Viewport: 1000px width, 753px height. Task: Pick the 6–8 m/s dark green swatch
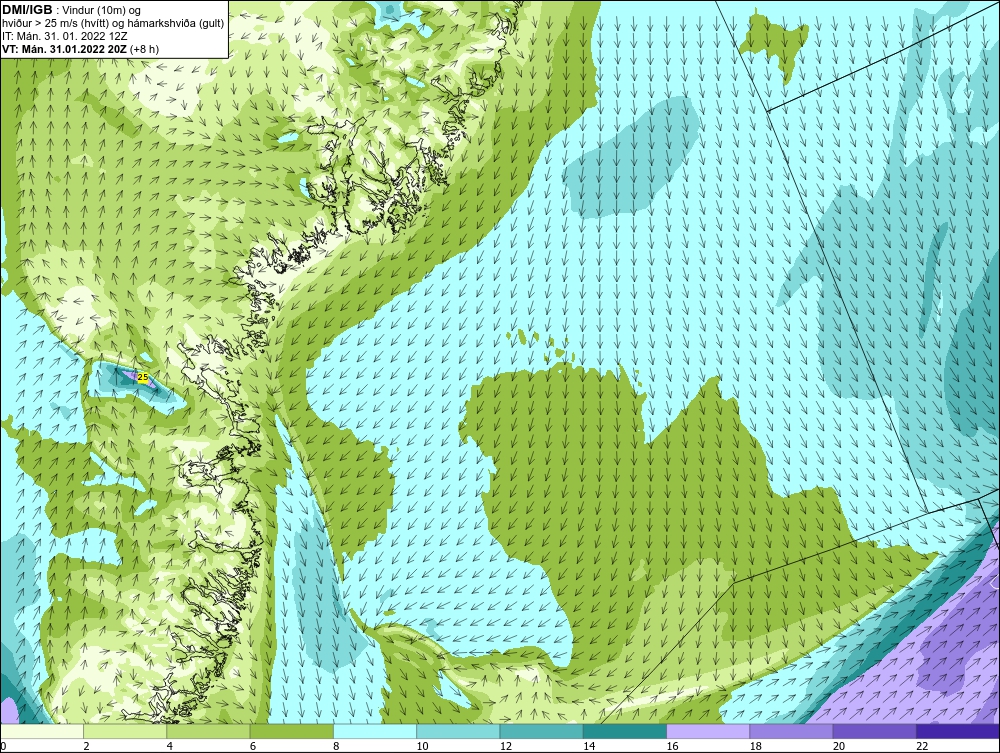(291, 731)
